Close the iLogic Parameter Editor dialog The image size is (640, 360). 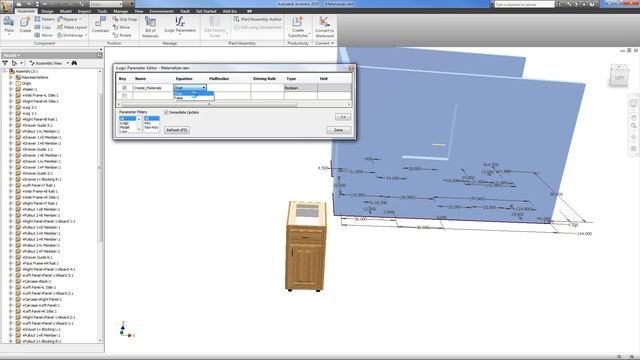point(351,68)
